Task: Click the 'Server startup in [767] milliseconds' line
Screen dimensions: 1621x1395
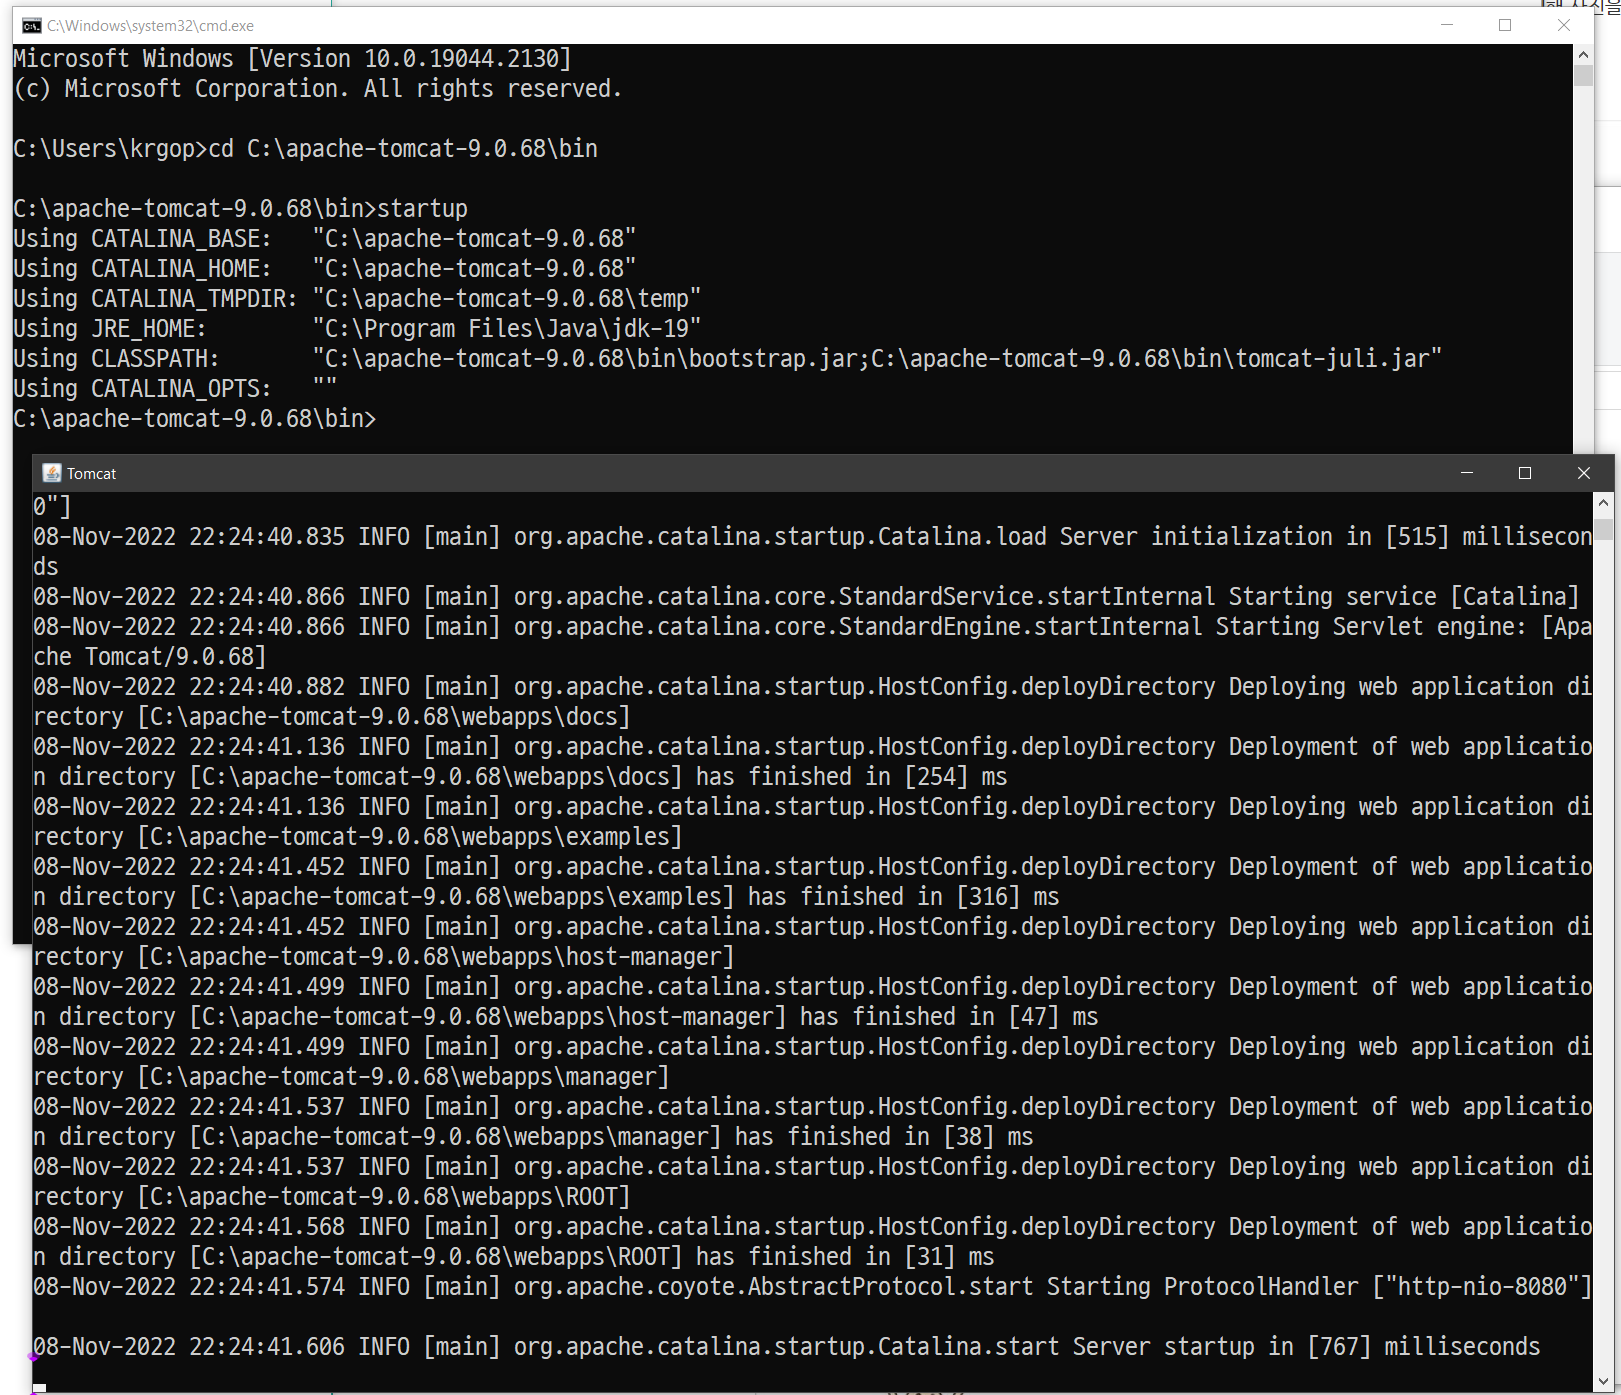Action: (787, 1347)
